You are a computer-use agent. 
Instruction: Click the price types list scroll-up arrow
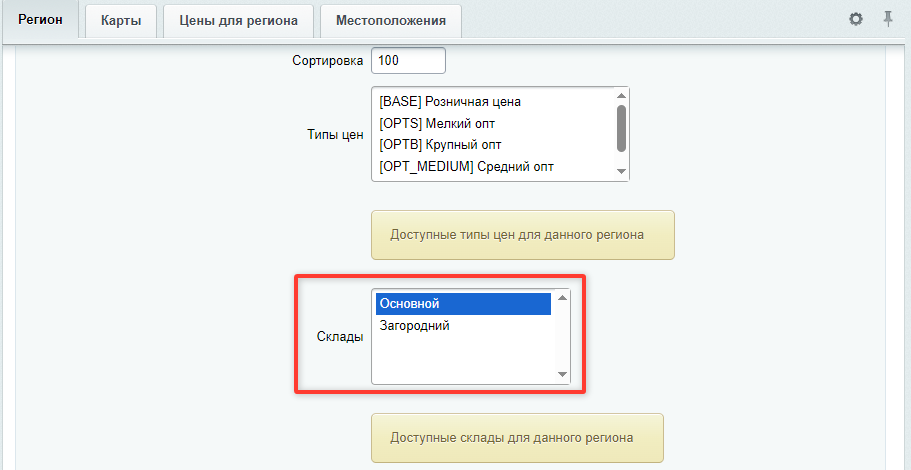tap(621, 96)
